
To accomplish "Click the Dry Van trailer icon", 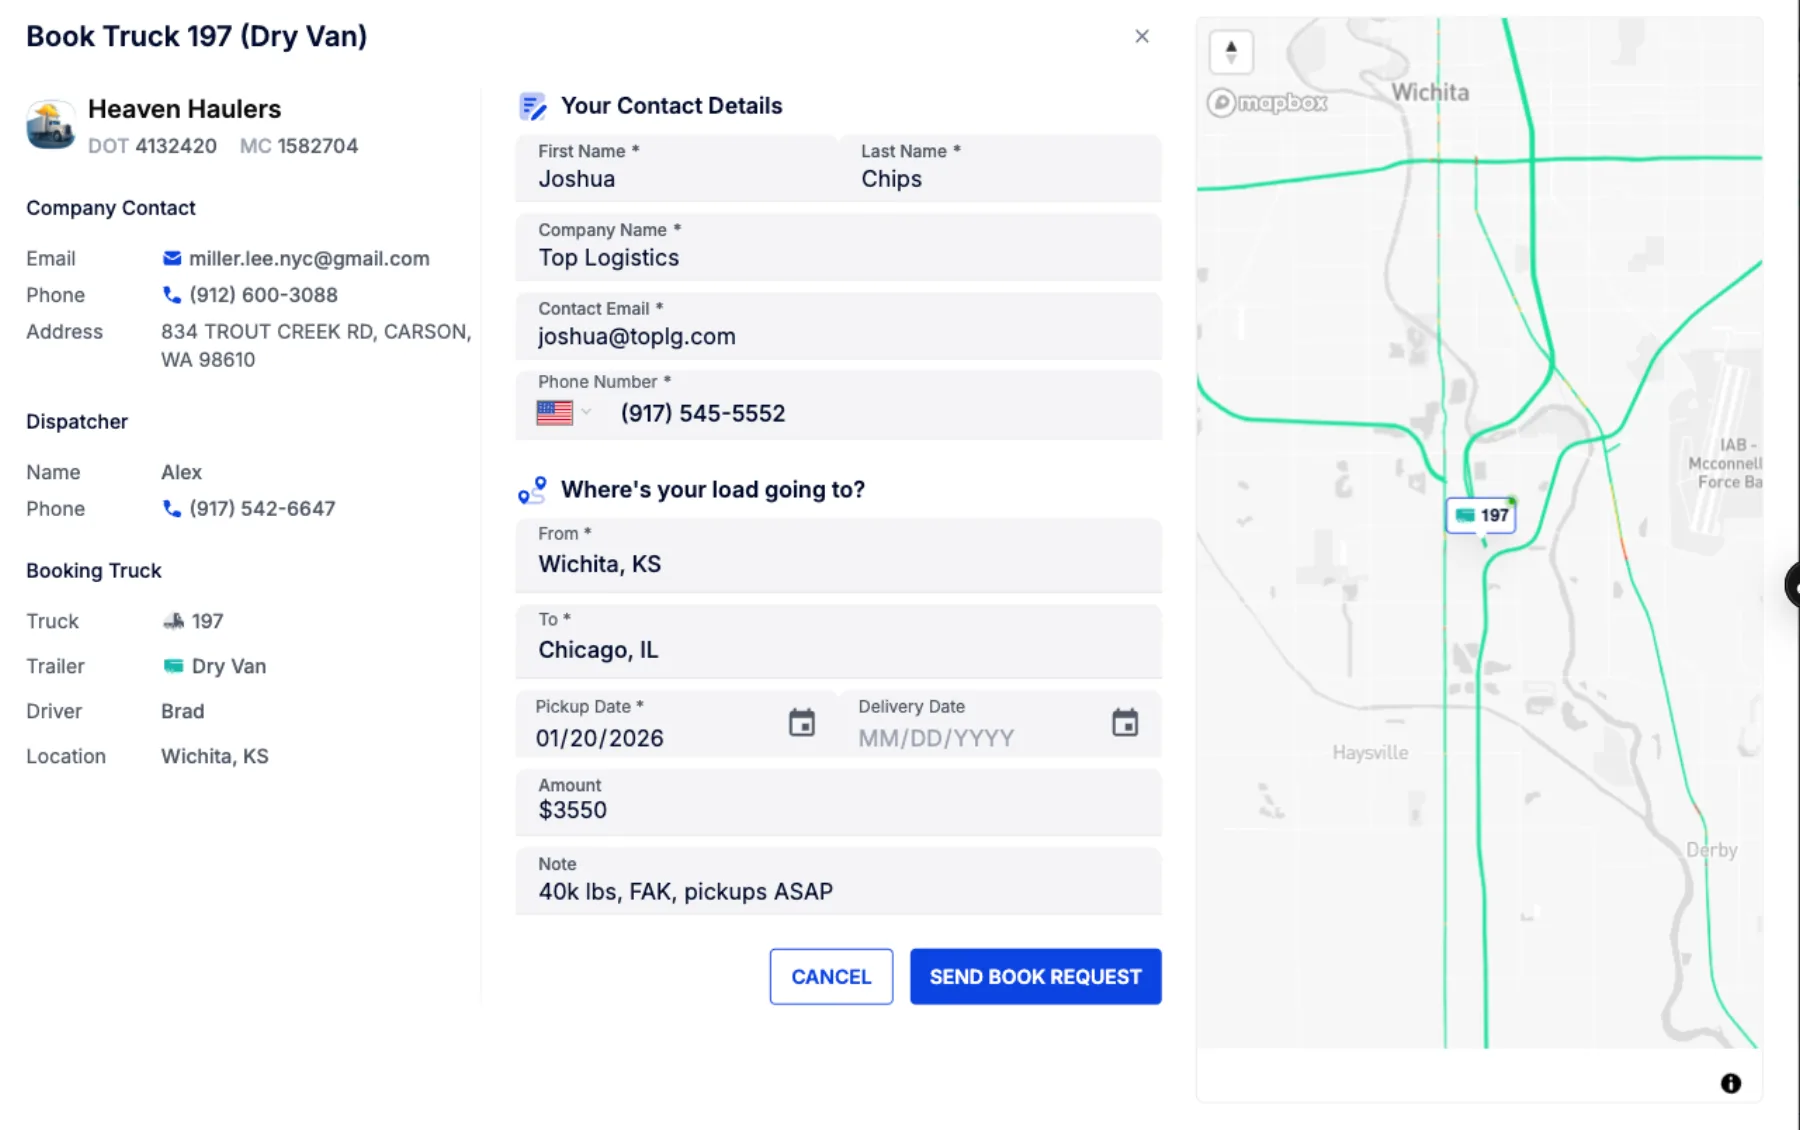I will 174,666.
